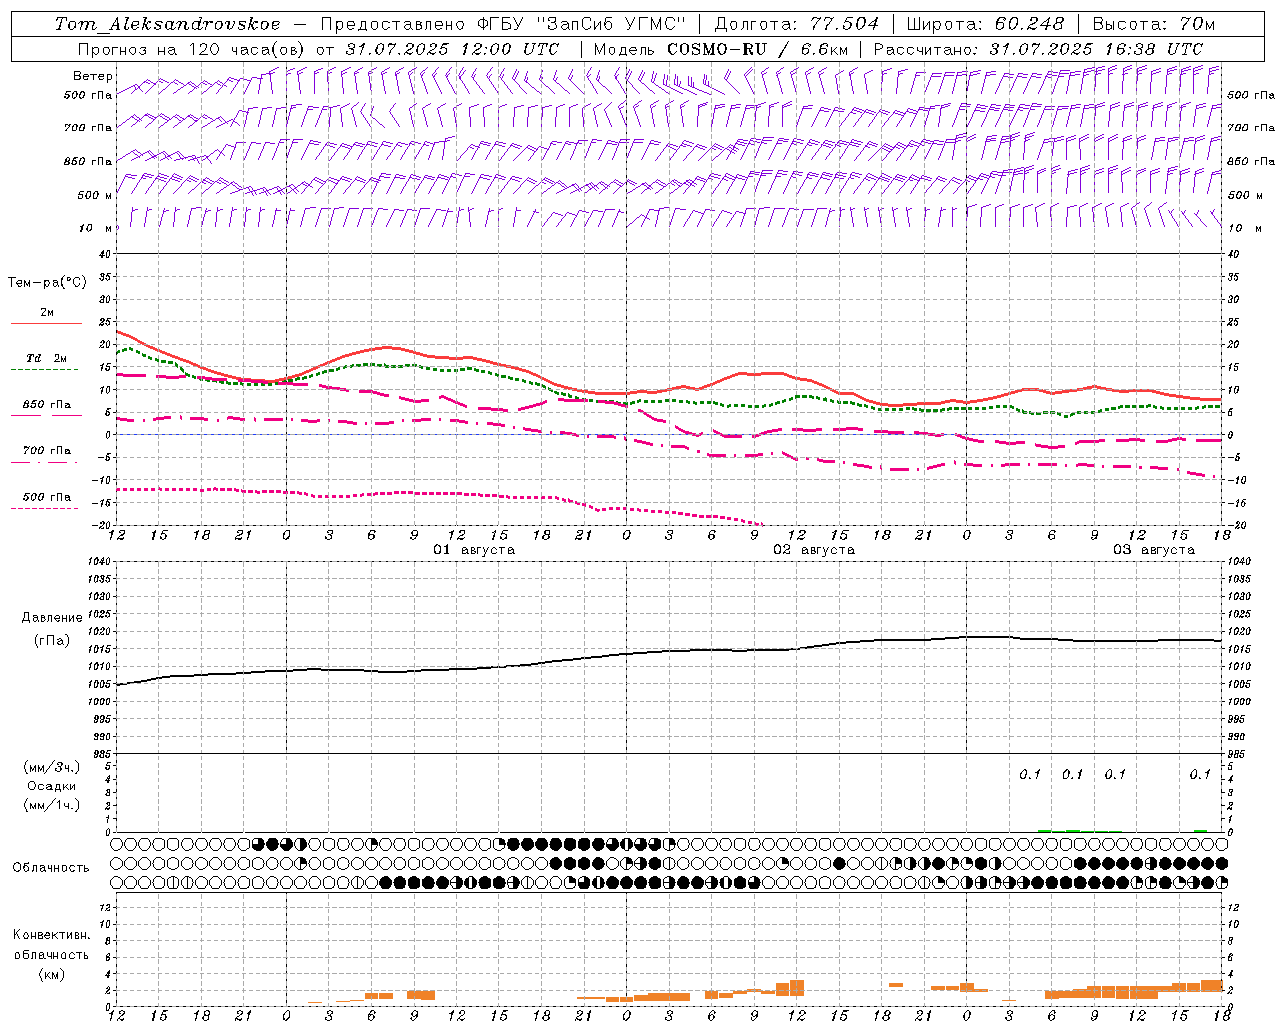Click the Td 2м legend entry
This screenshot has width=1280, height=1024.
coord(46,358)
